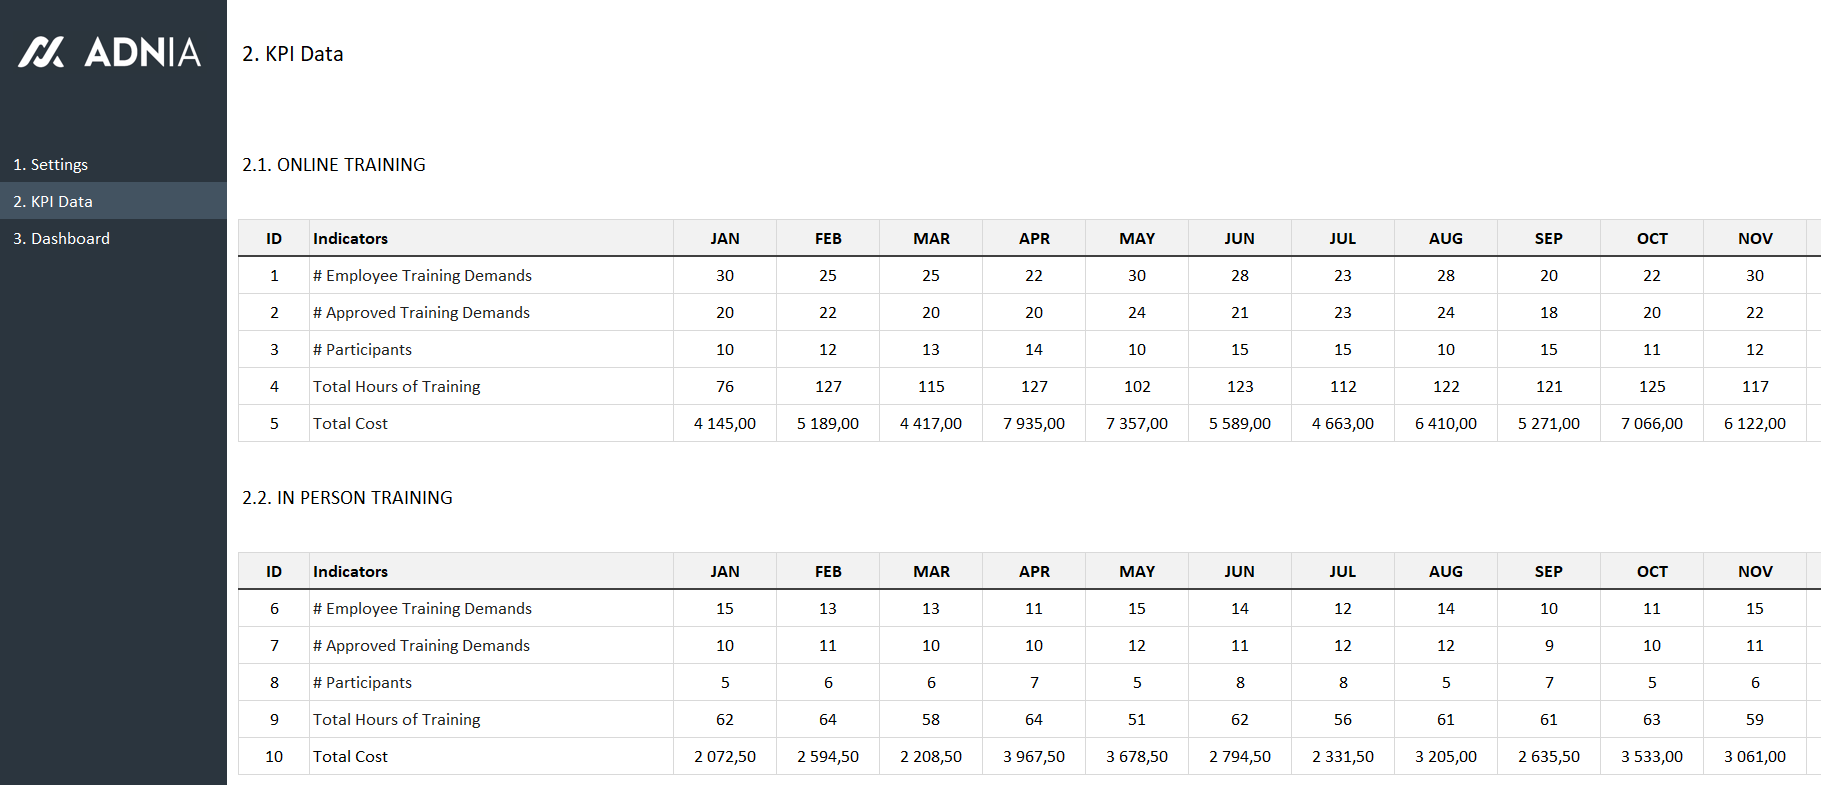1821x785 pixels.
Task: Click In Person Total Hours of Training label
Action: click(x=396, y=719)
